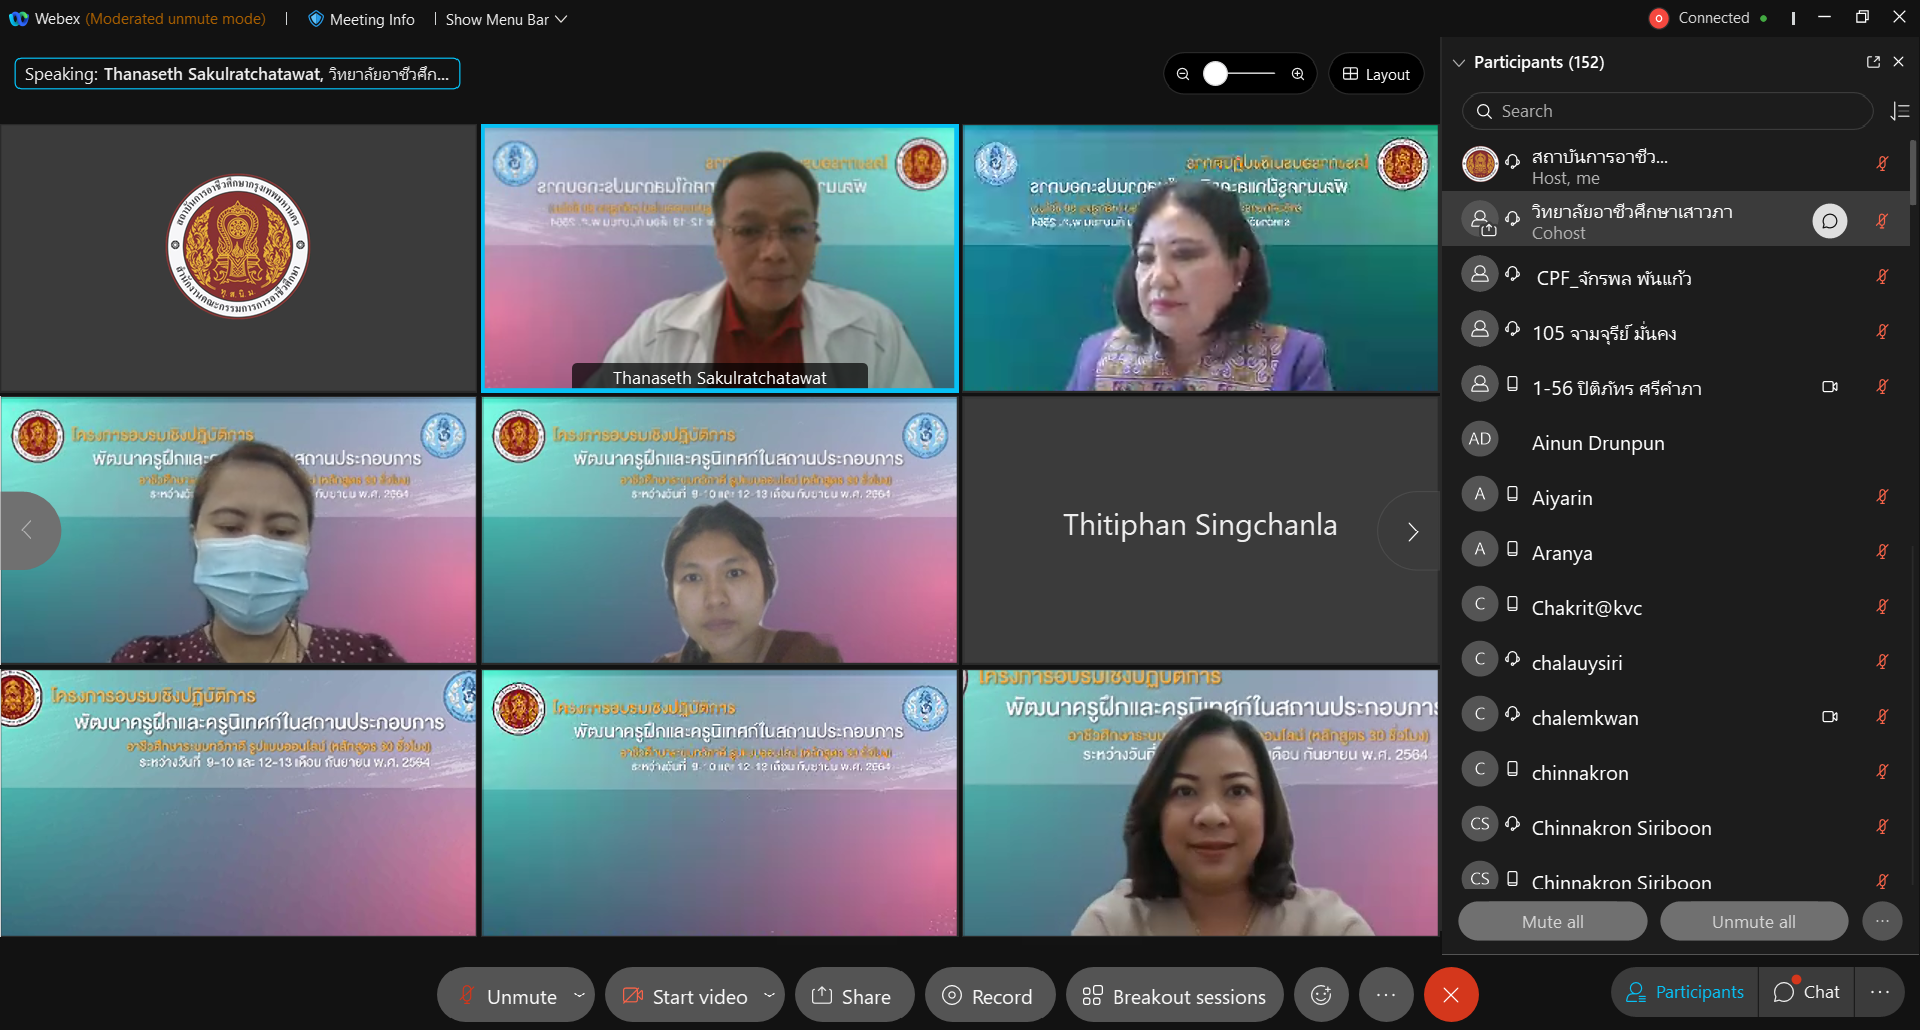The height and width of the screenshot is (1030, 1920).
Task: Toggle mute icon for Aiyarin
Action: [1882, 497]
